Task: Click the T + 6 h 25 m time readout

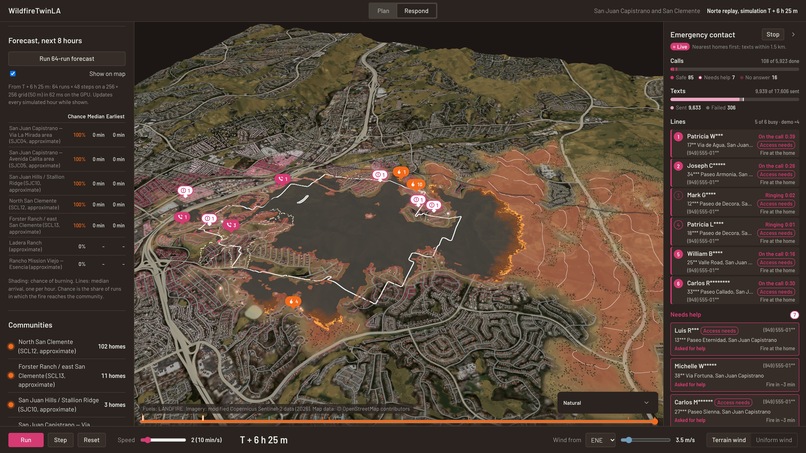Action: pyautogui.click(x=264, y=440)
